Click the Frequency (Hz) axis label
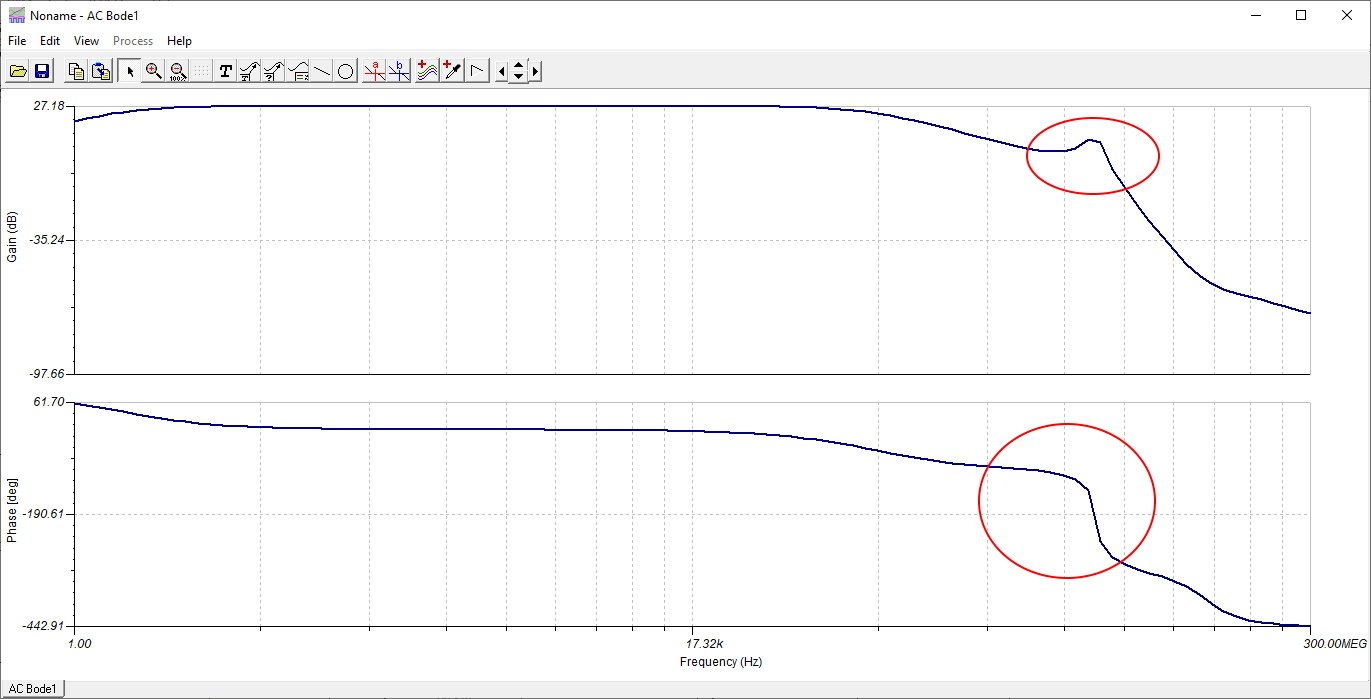The image size is (1371, 699). tap(721, 662)
